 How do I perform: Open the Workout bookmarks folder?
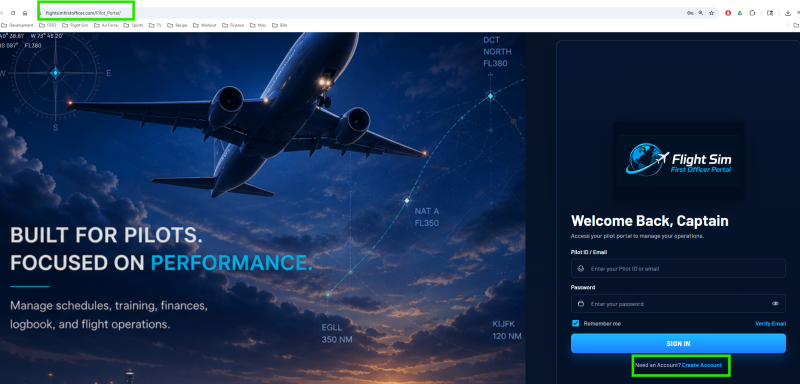click(x=205, y=25)
